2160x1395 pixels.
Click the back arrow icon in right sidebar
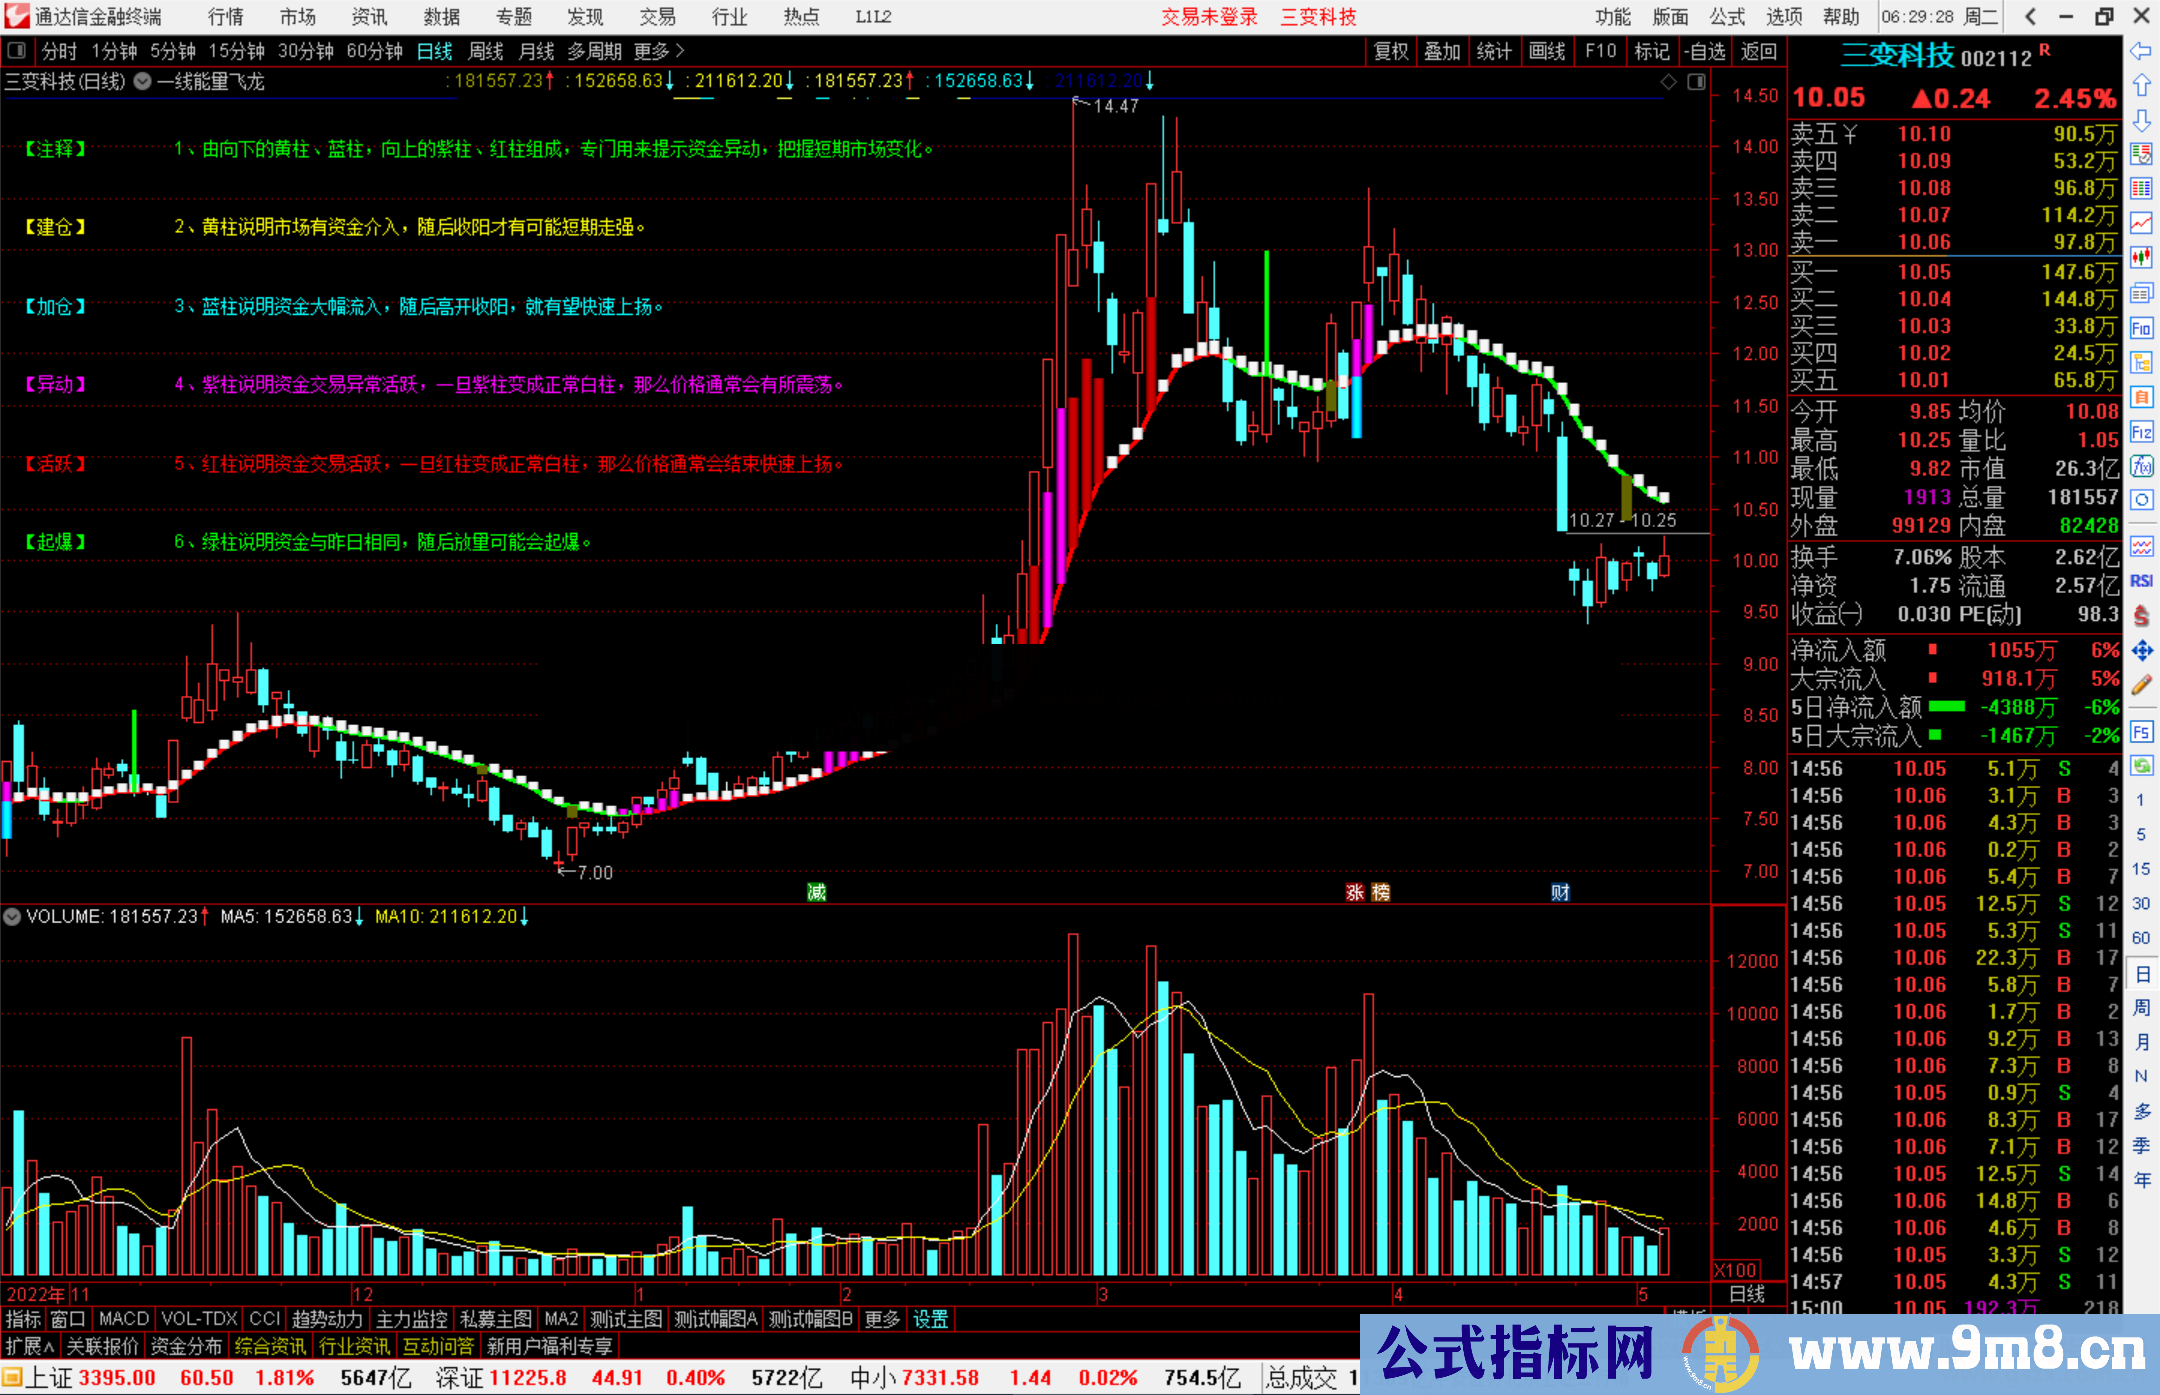pos(2141,51)
